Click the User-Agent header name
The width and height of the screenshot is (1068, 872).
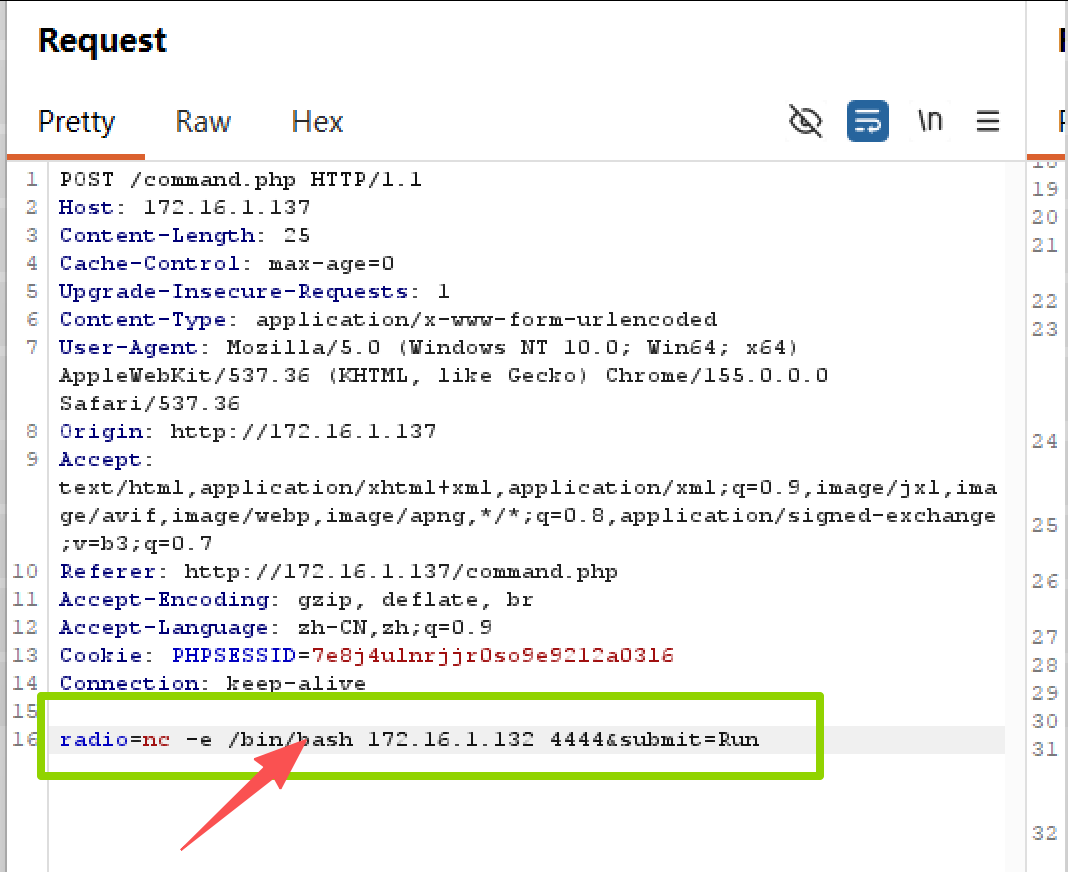click(129, 347)
